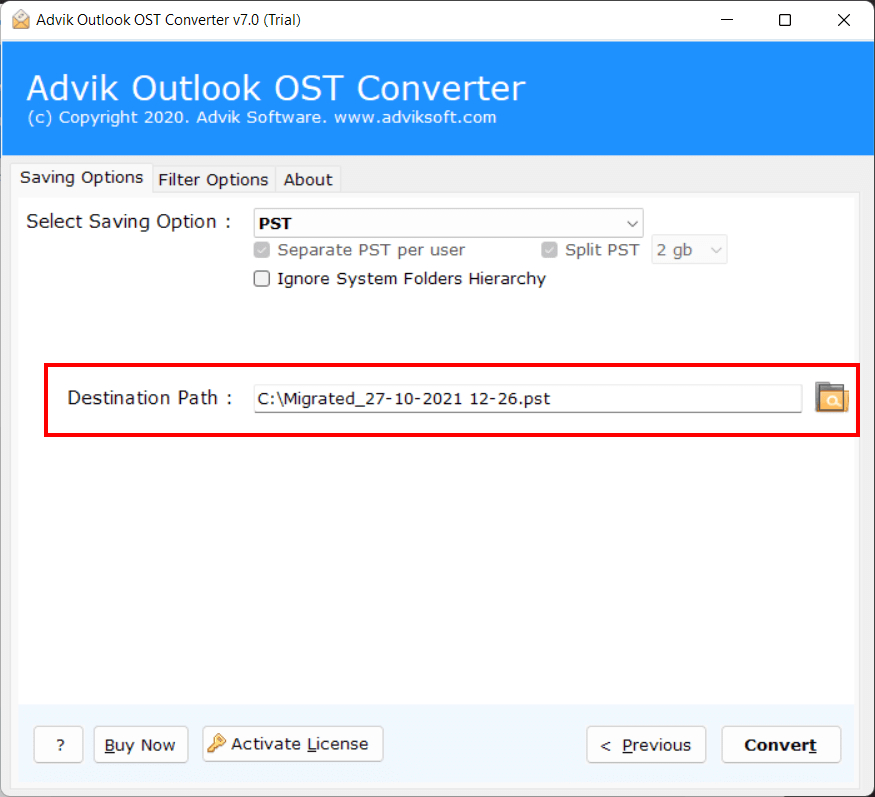The width and height of the screenshot is (875, 797).
Task: Click the Select Saving Option label
Action: click(x=129, y=222)
